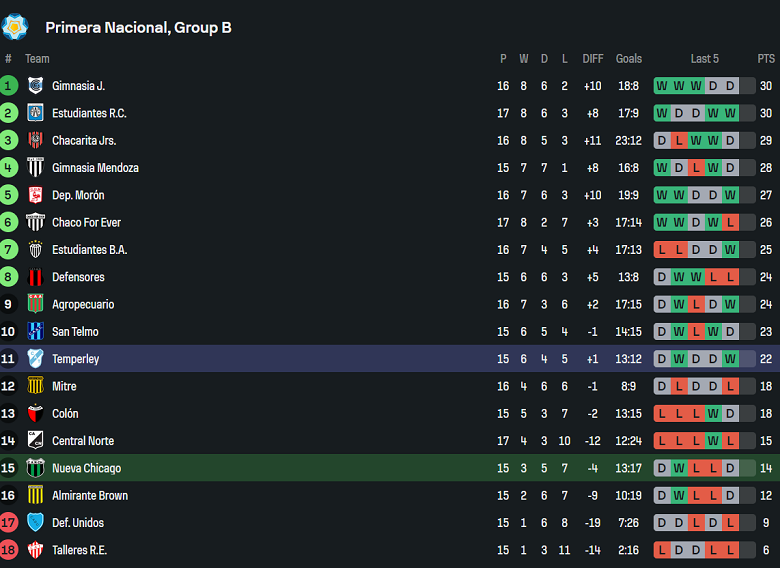Image resolution: width=780 pixels, height=568 pixels.
Task: Click the Goals column header
Action: [629, 59]
